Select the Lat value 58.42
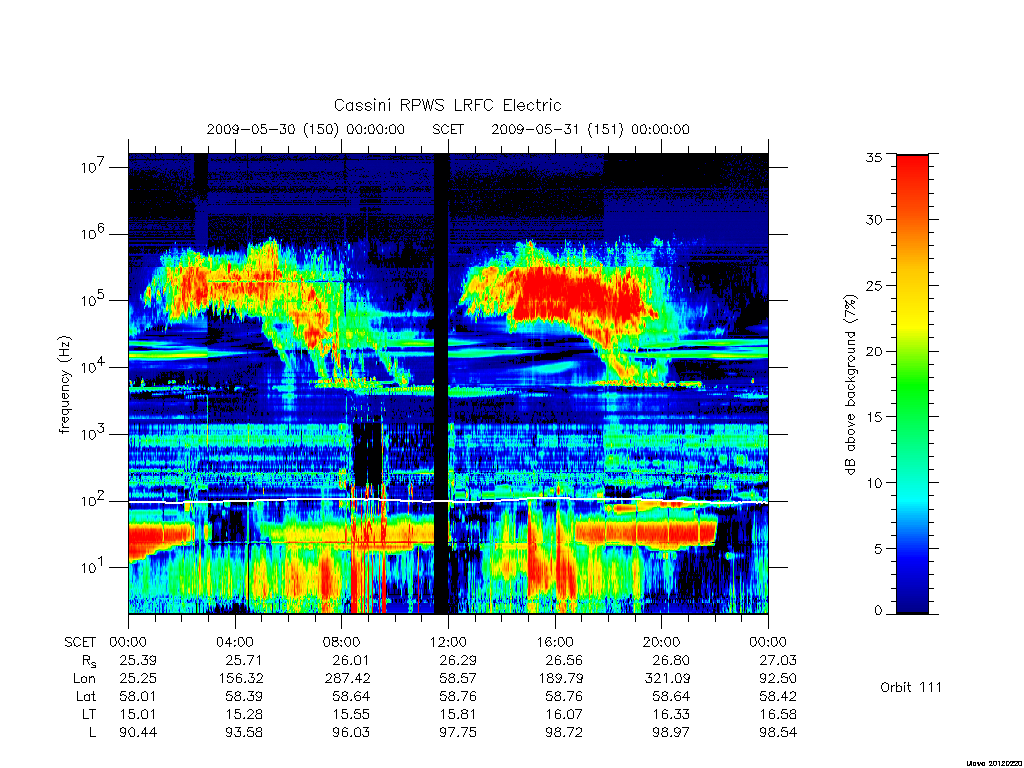This screenshot has width=1024, height=768. point(777,697)
